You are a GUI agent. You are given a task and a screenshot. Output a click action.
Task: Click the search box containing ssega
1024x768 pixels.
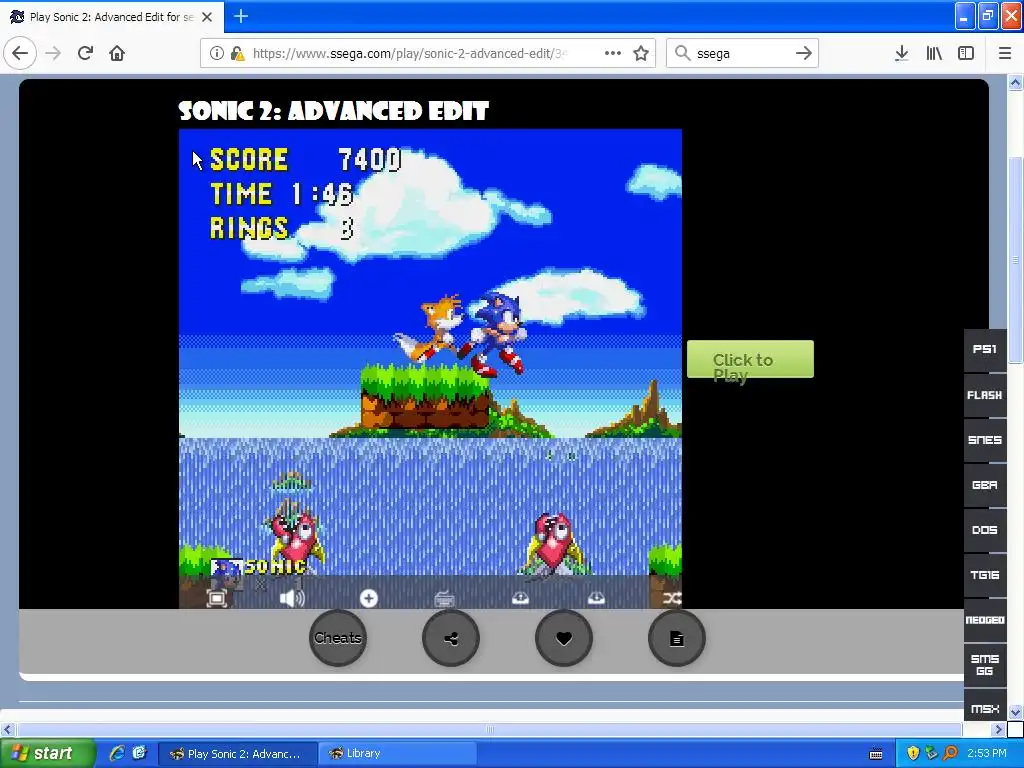743,54
